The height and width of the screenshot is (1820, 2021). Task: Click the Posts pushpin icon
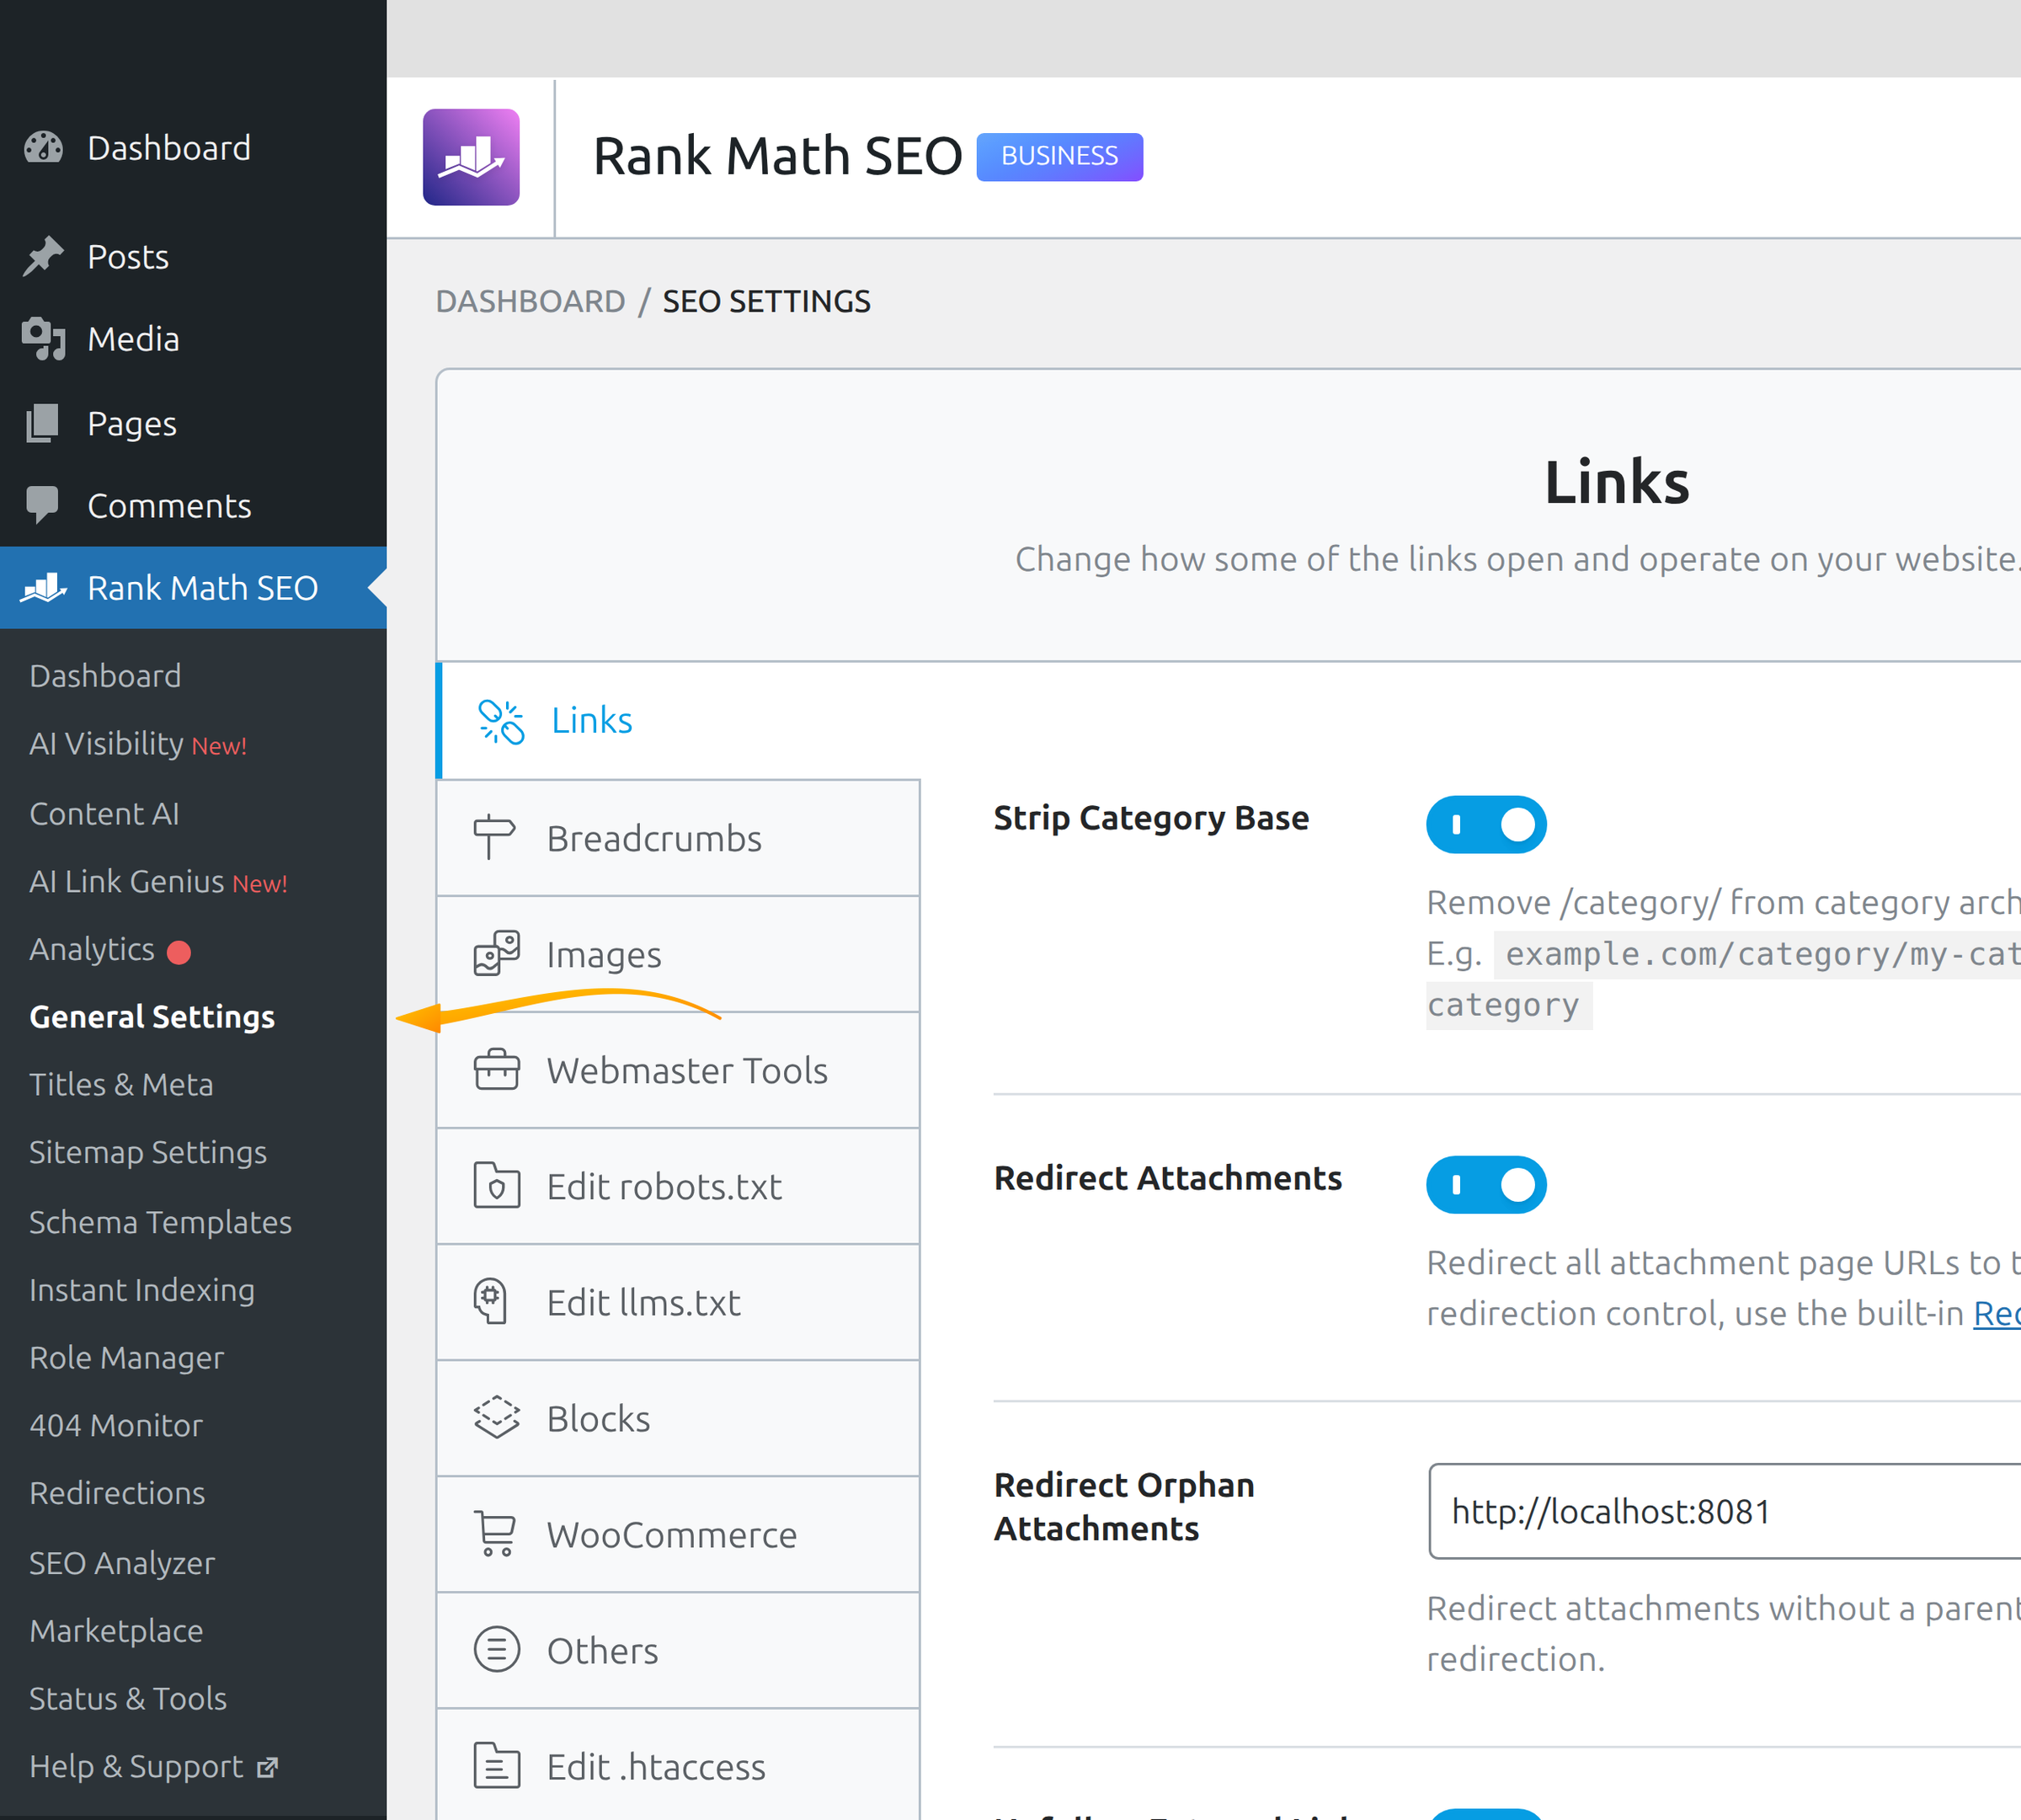[43, 257]
